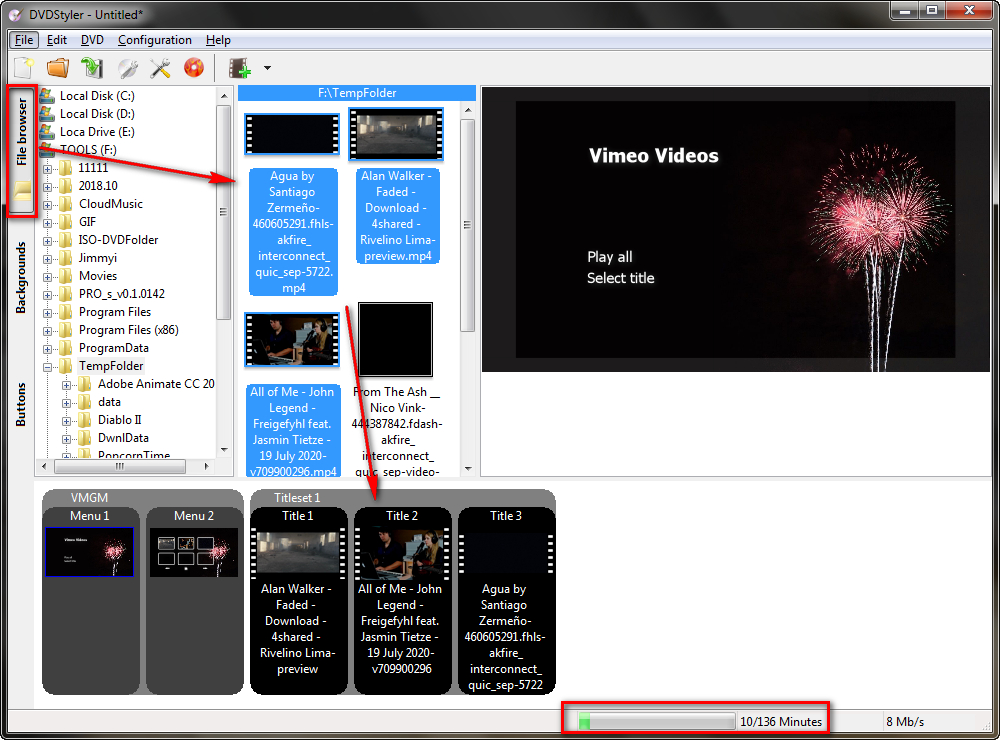Open the Configuration menu
The width and height of the screenshot is (1000, 740).
[154, 40]
